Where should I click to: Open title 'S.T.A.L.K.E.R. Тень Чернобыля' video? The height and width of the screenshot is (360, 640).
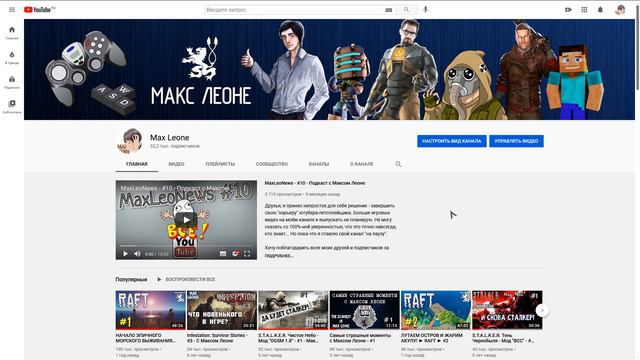click(x=503, y=338)
